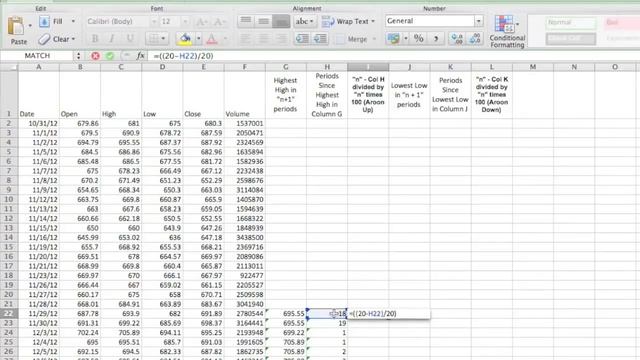Click the Paste clipboard icon
Screen dimensions: 640x360
click(16, 27)
